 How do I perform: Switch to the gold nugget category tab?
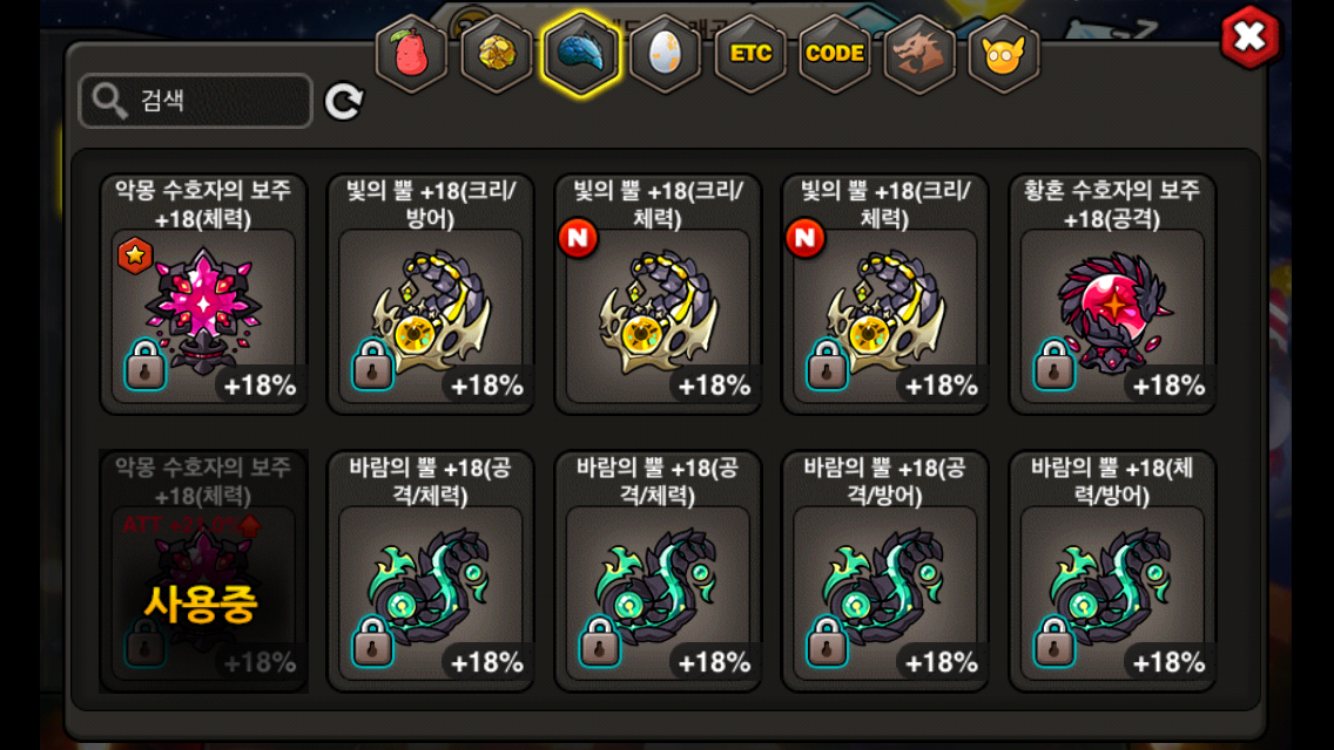(x=496, y=54)
